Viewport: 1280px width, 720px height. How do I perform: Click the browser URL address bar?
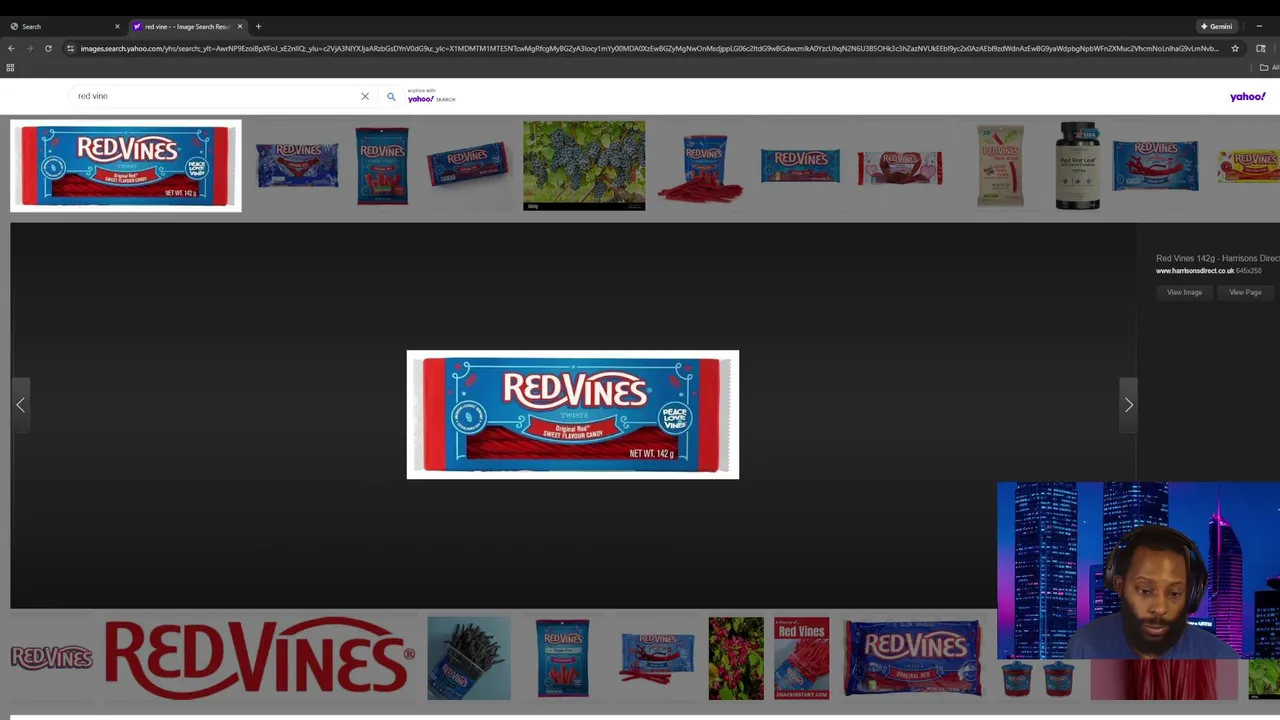pos(650,48)
